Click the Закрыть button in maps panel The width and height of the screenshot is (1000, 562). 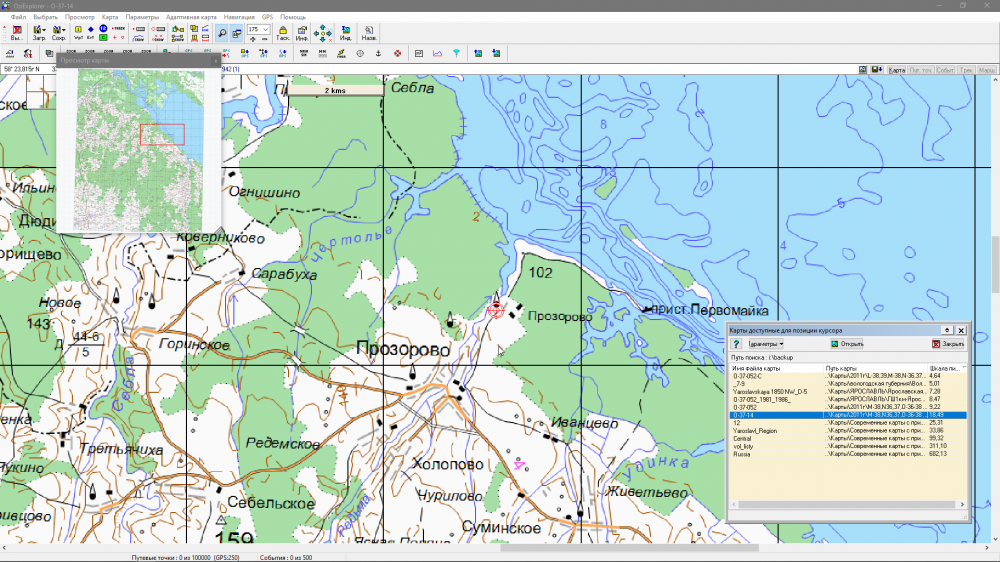pyautogui.click(x=948, y=344)
